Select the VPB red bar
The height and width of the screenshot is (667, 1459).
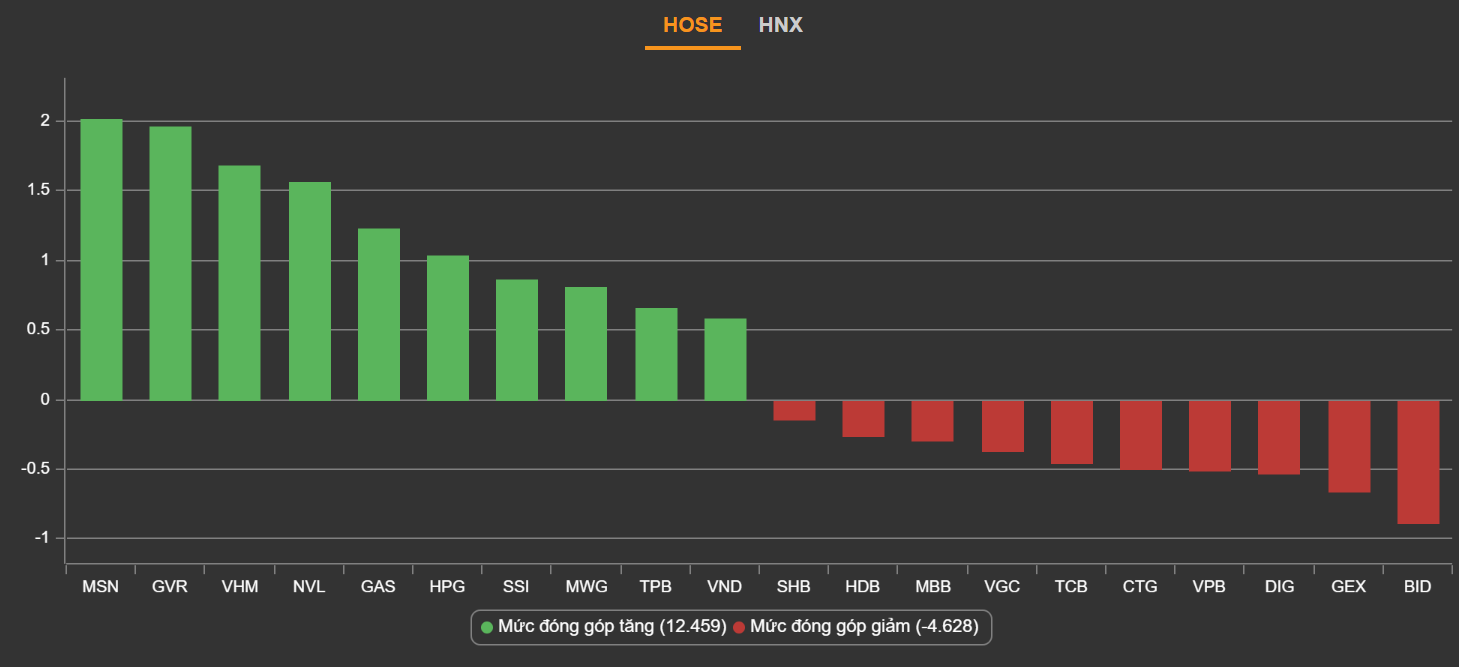click(1209, 435)
